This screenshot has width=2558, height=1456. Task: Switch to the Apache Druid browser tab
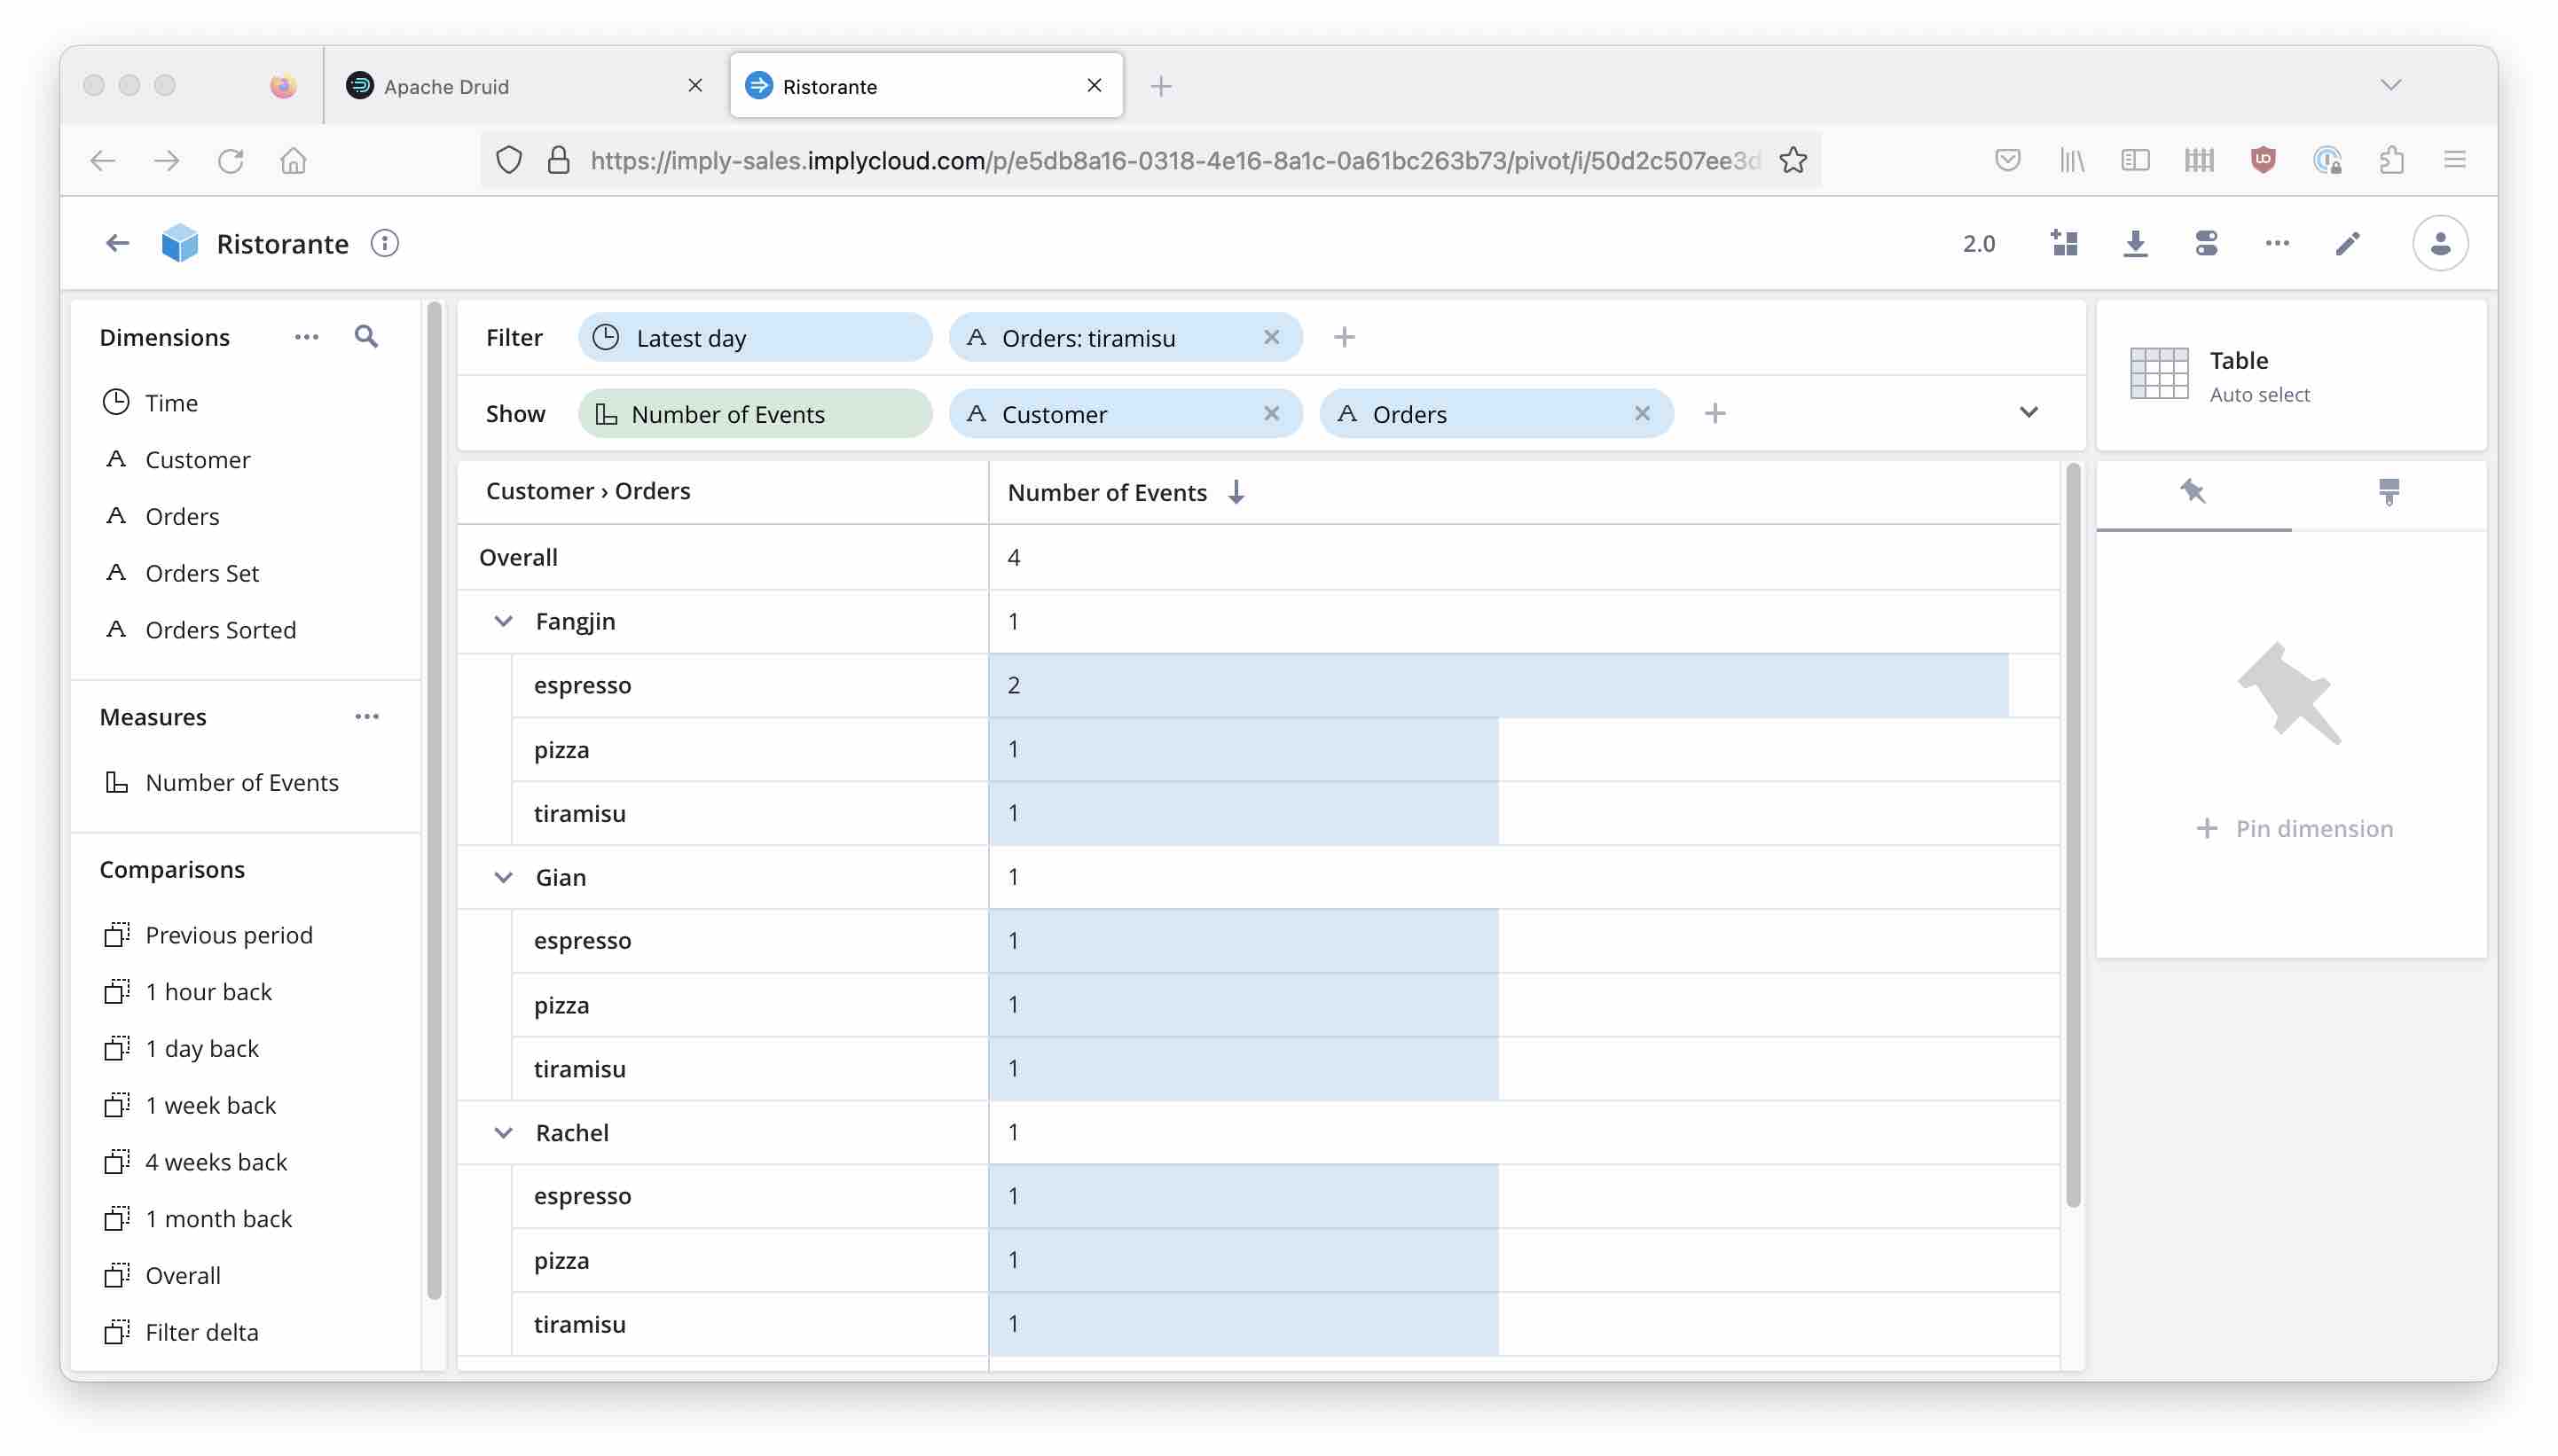point(446,87)
